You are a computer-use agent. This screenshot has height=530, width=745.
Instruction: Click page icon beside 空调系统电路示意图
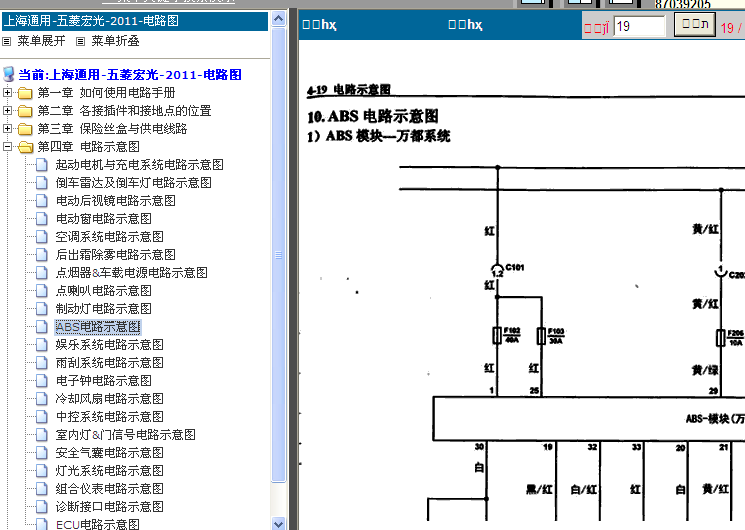pos(42,237)
